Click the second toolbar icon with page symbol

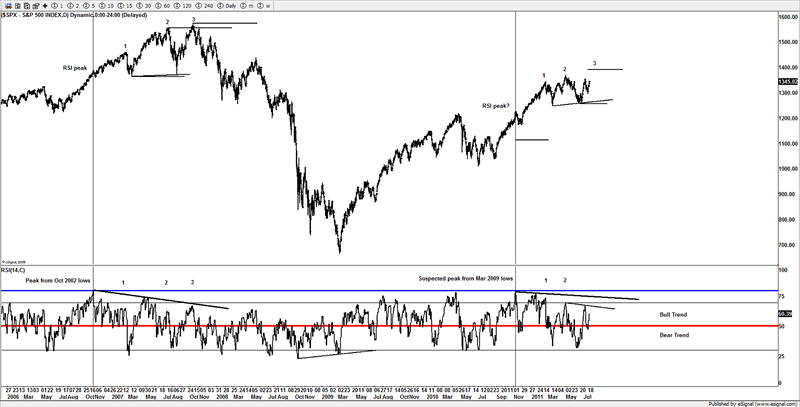pos(17,6)
